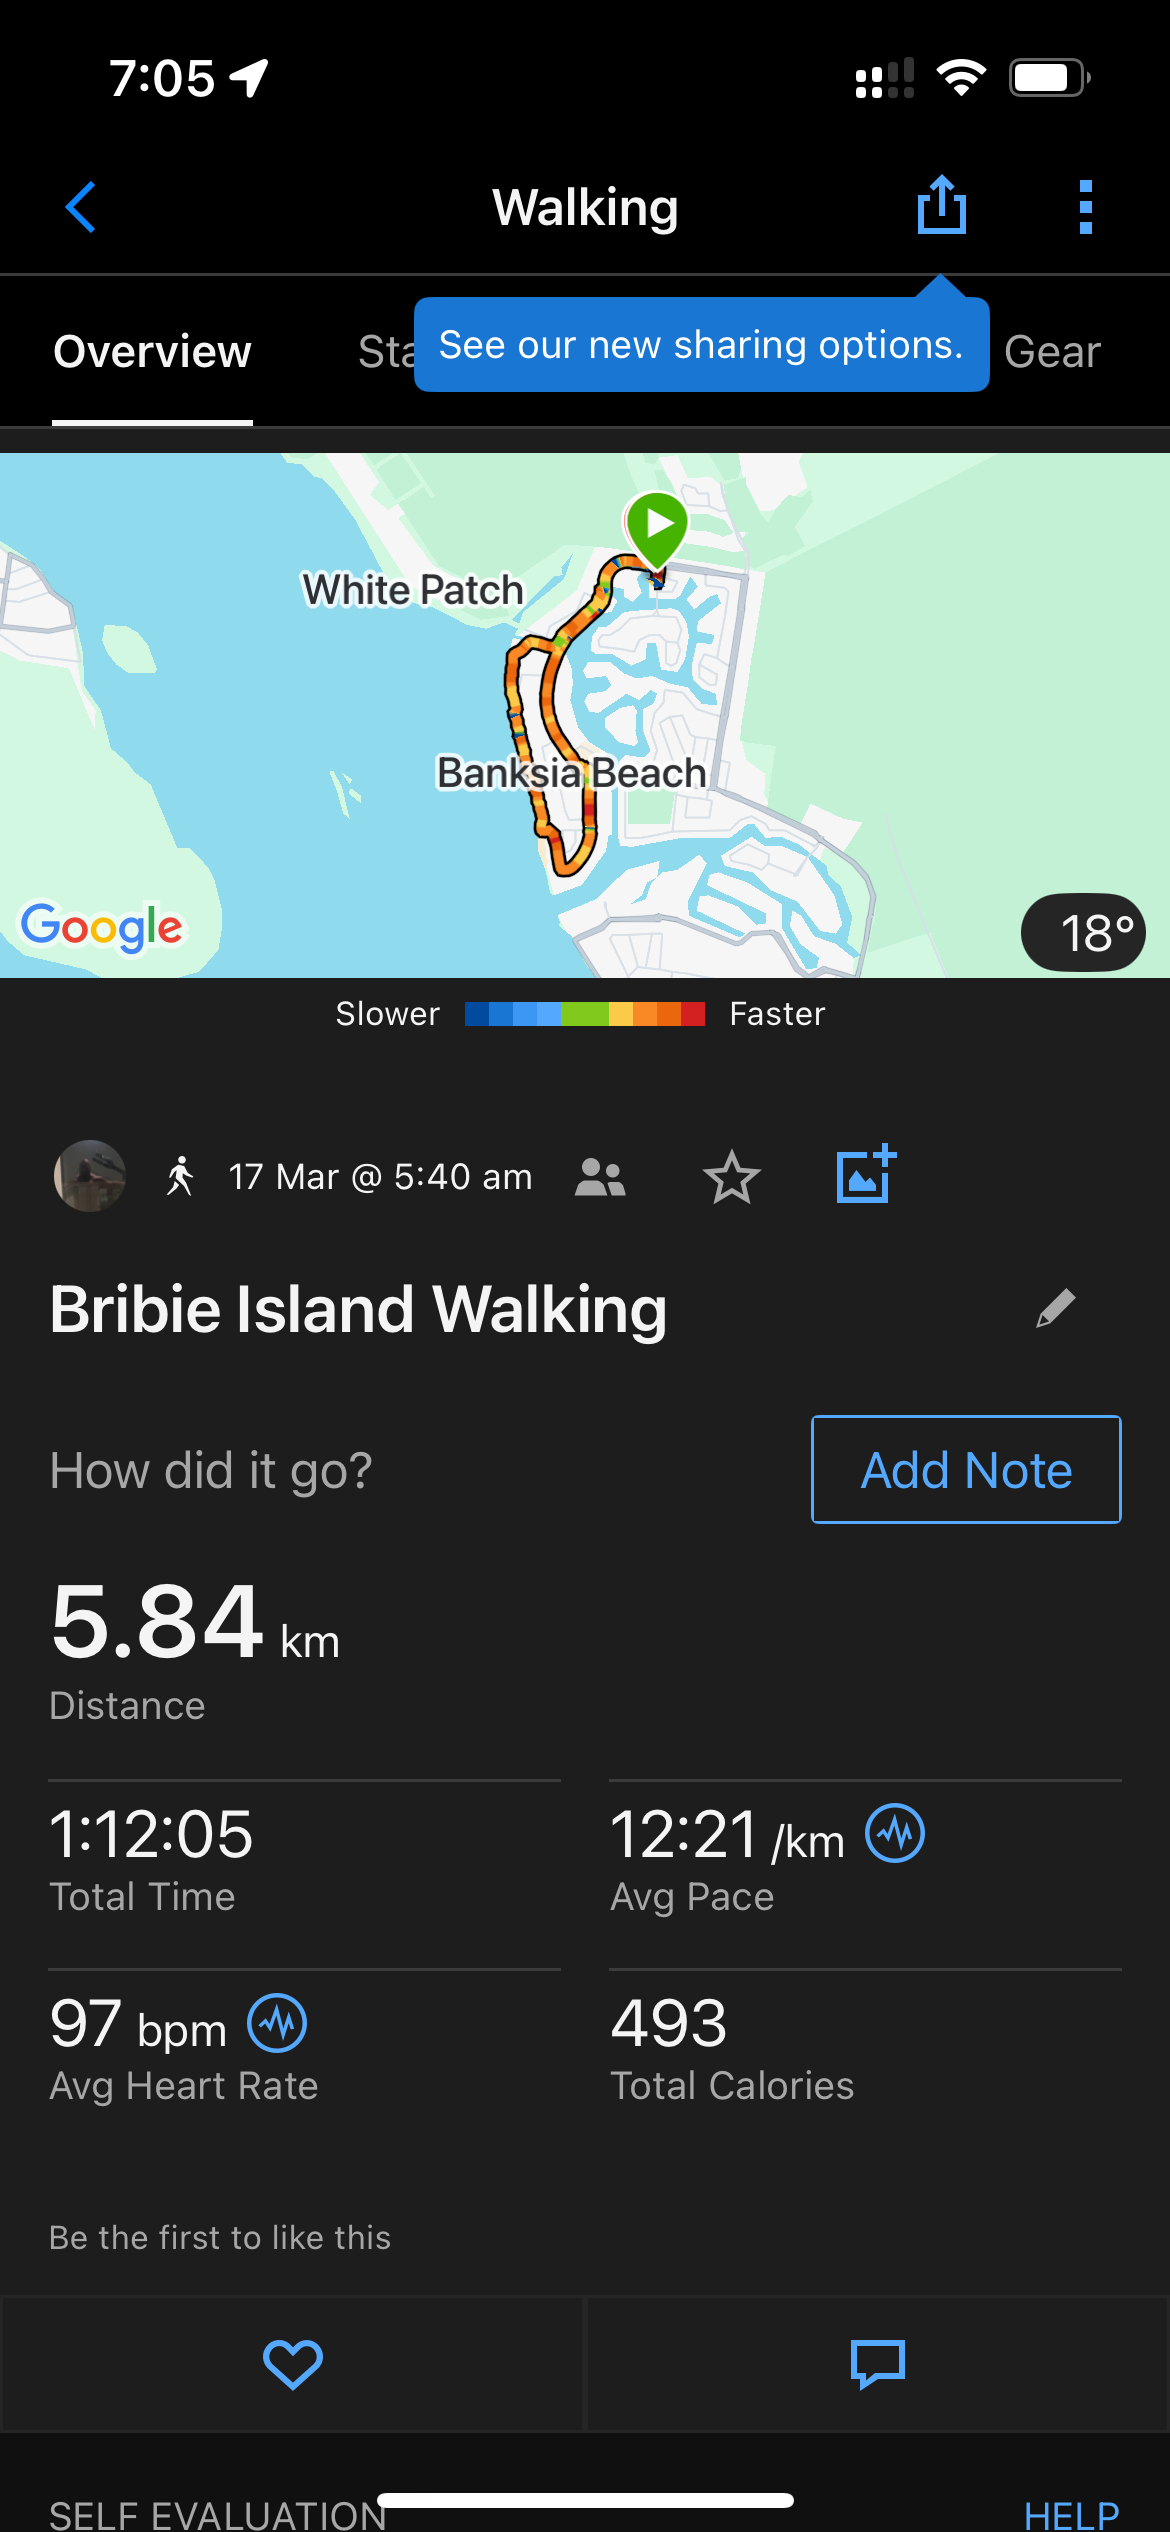Tap the green start marker on map

[657, 525]
